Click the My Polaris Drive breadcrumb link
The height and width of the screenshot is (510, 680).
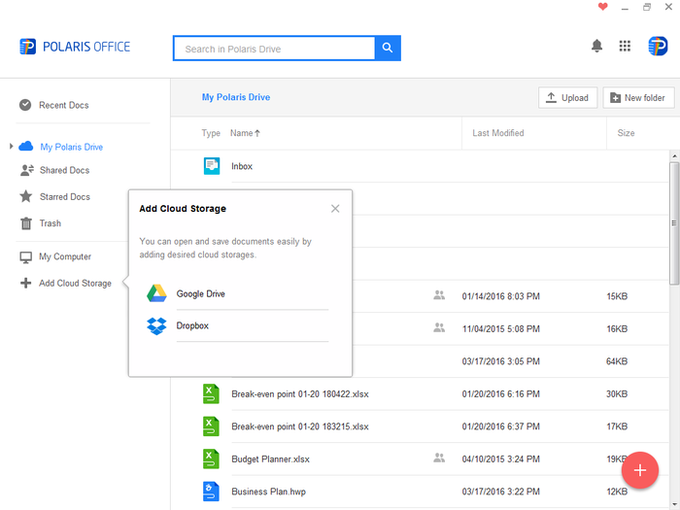click(236, 97)
